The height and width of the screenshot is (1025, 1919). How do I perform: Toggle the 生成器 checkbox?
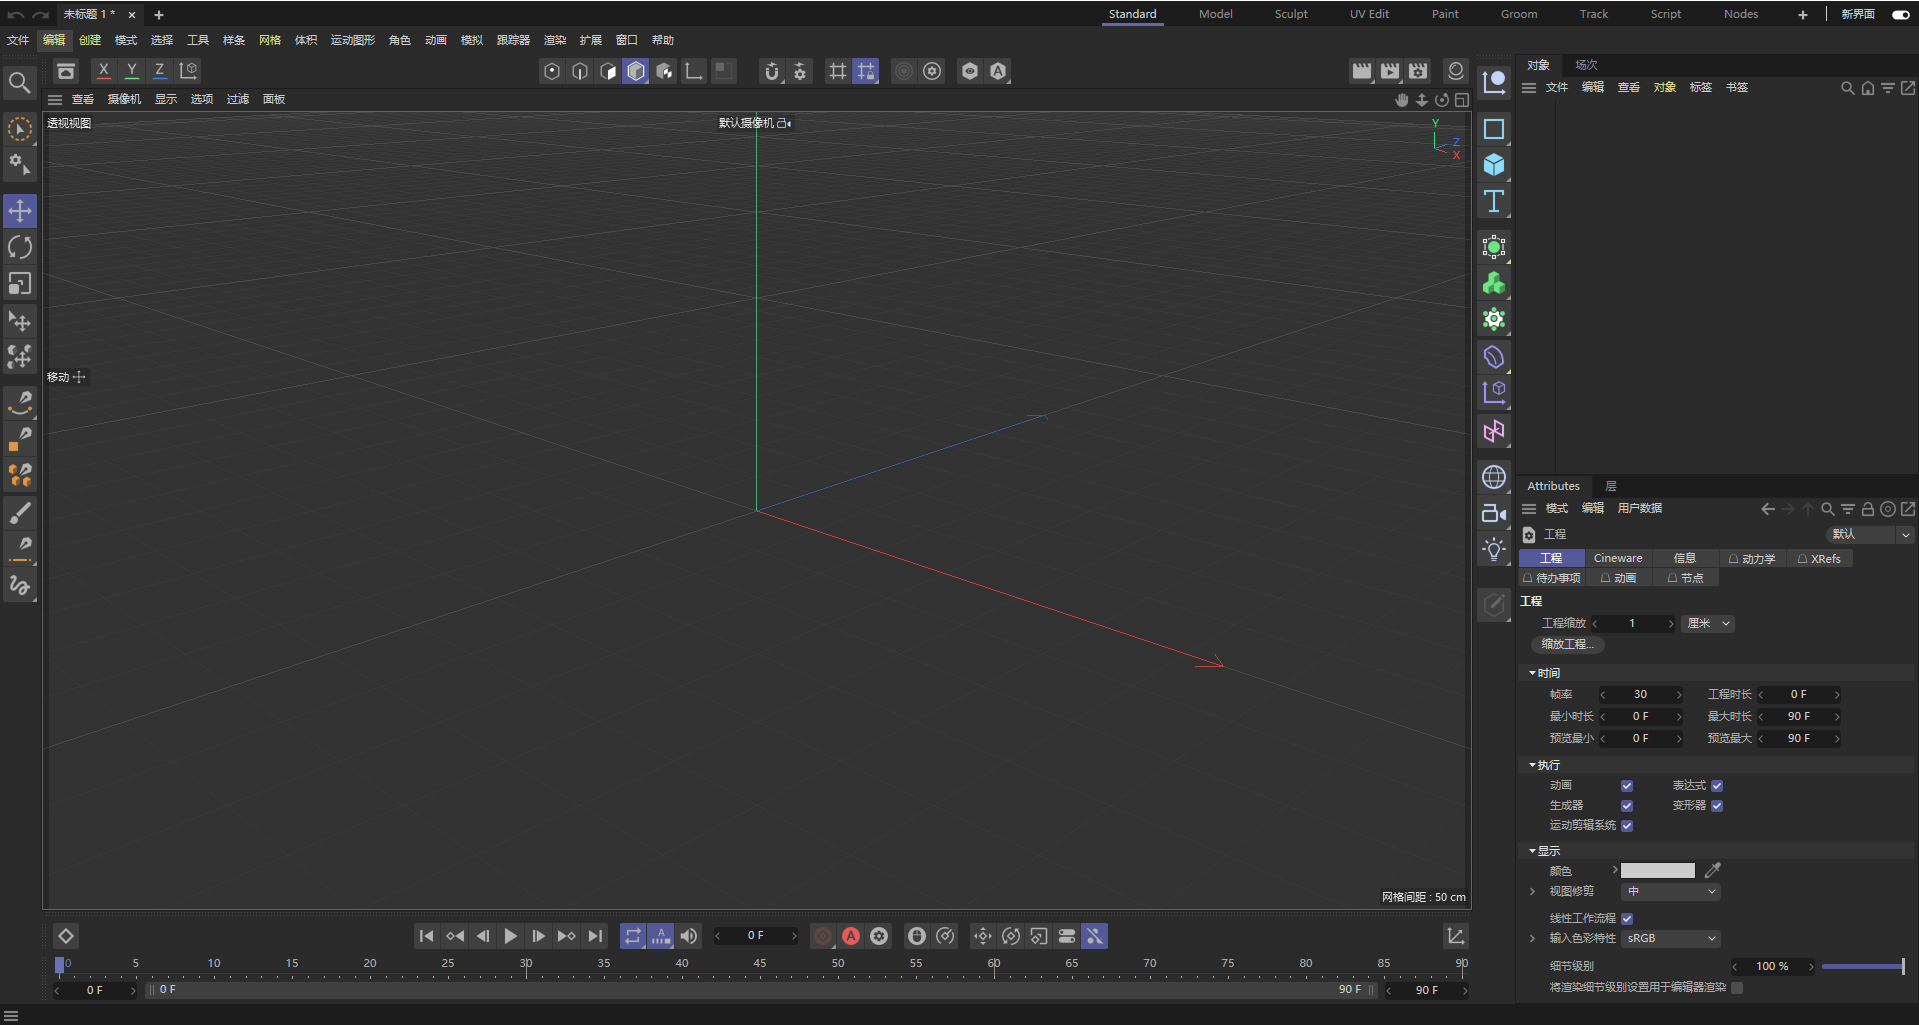[1627, 806]
